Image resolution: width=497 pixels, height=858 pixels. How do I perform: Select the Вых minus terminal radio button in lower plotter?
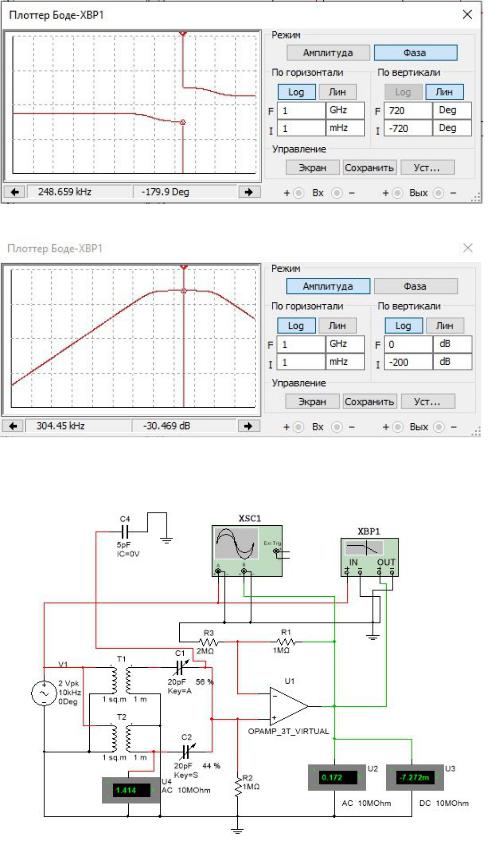(439, 427)
